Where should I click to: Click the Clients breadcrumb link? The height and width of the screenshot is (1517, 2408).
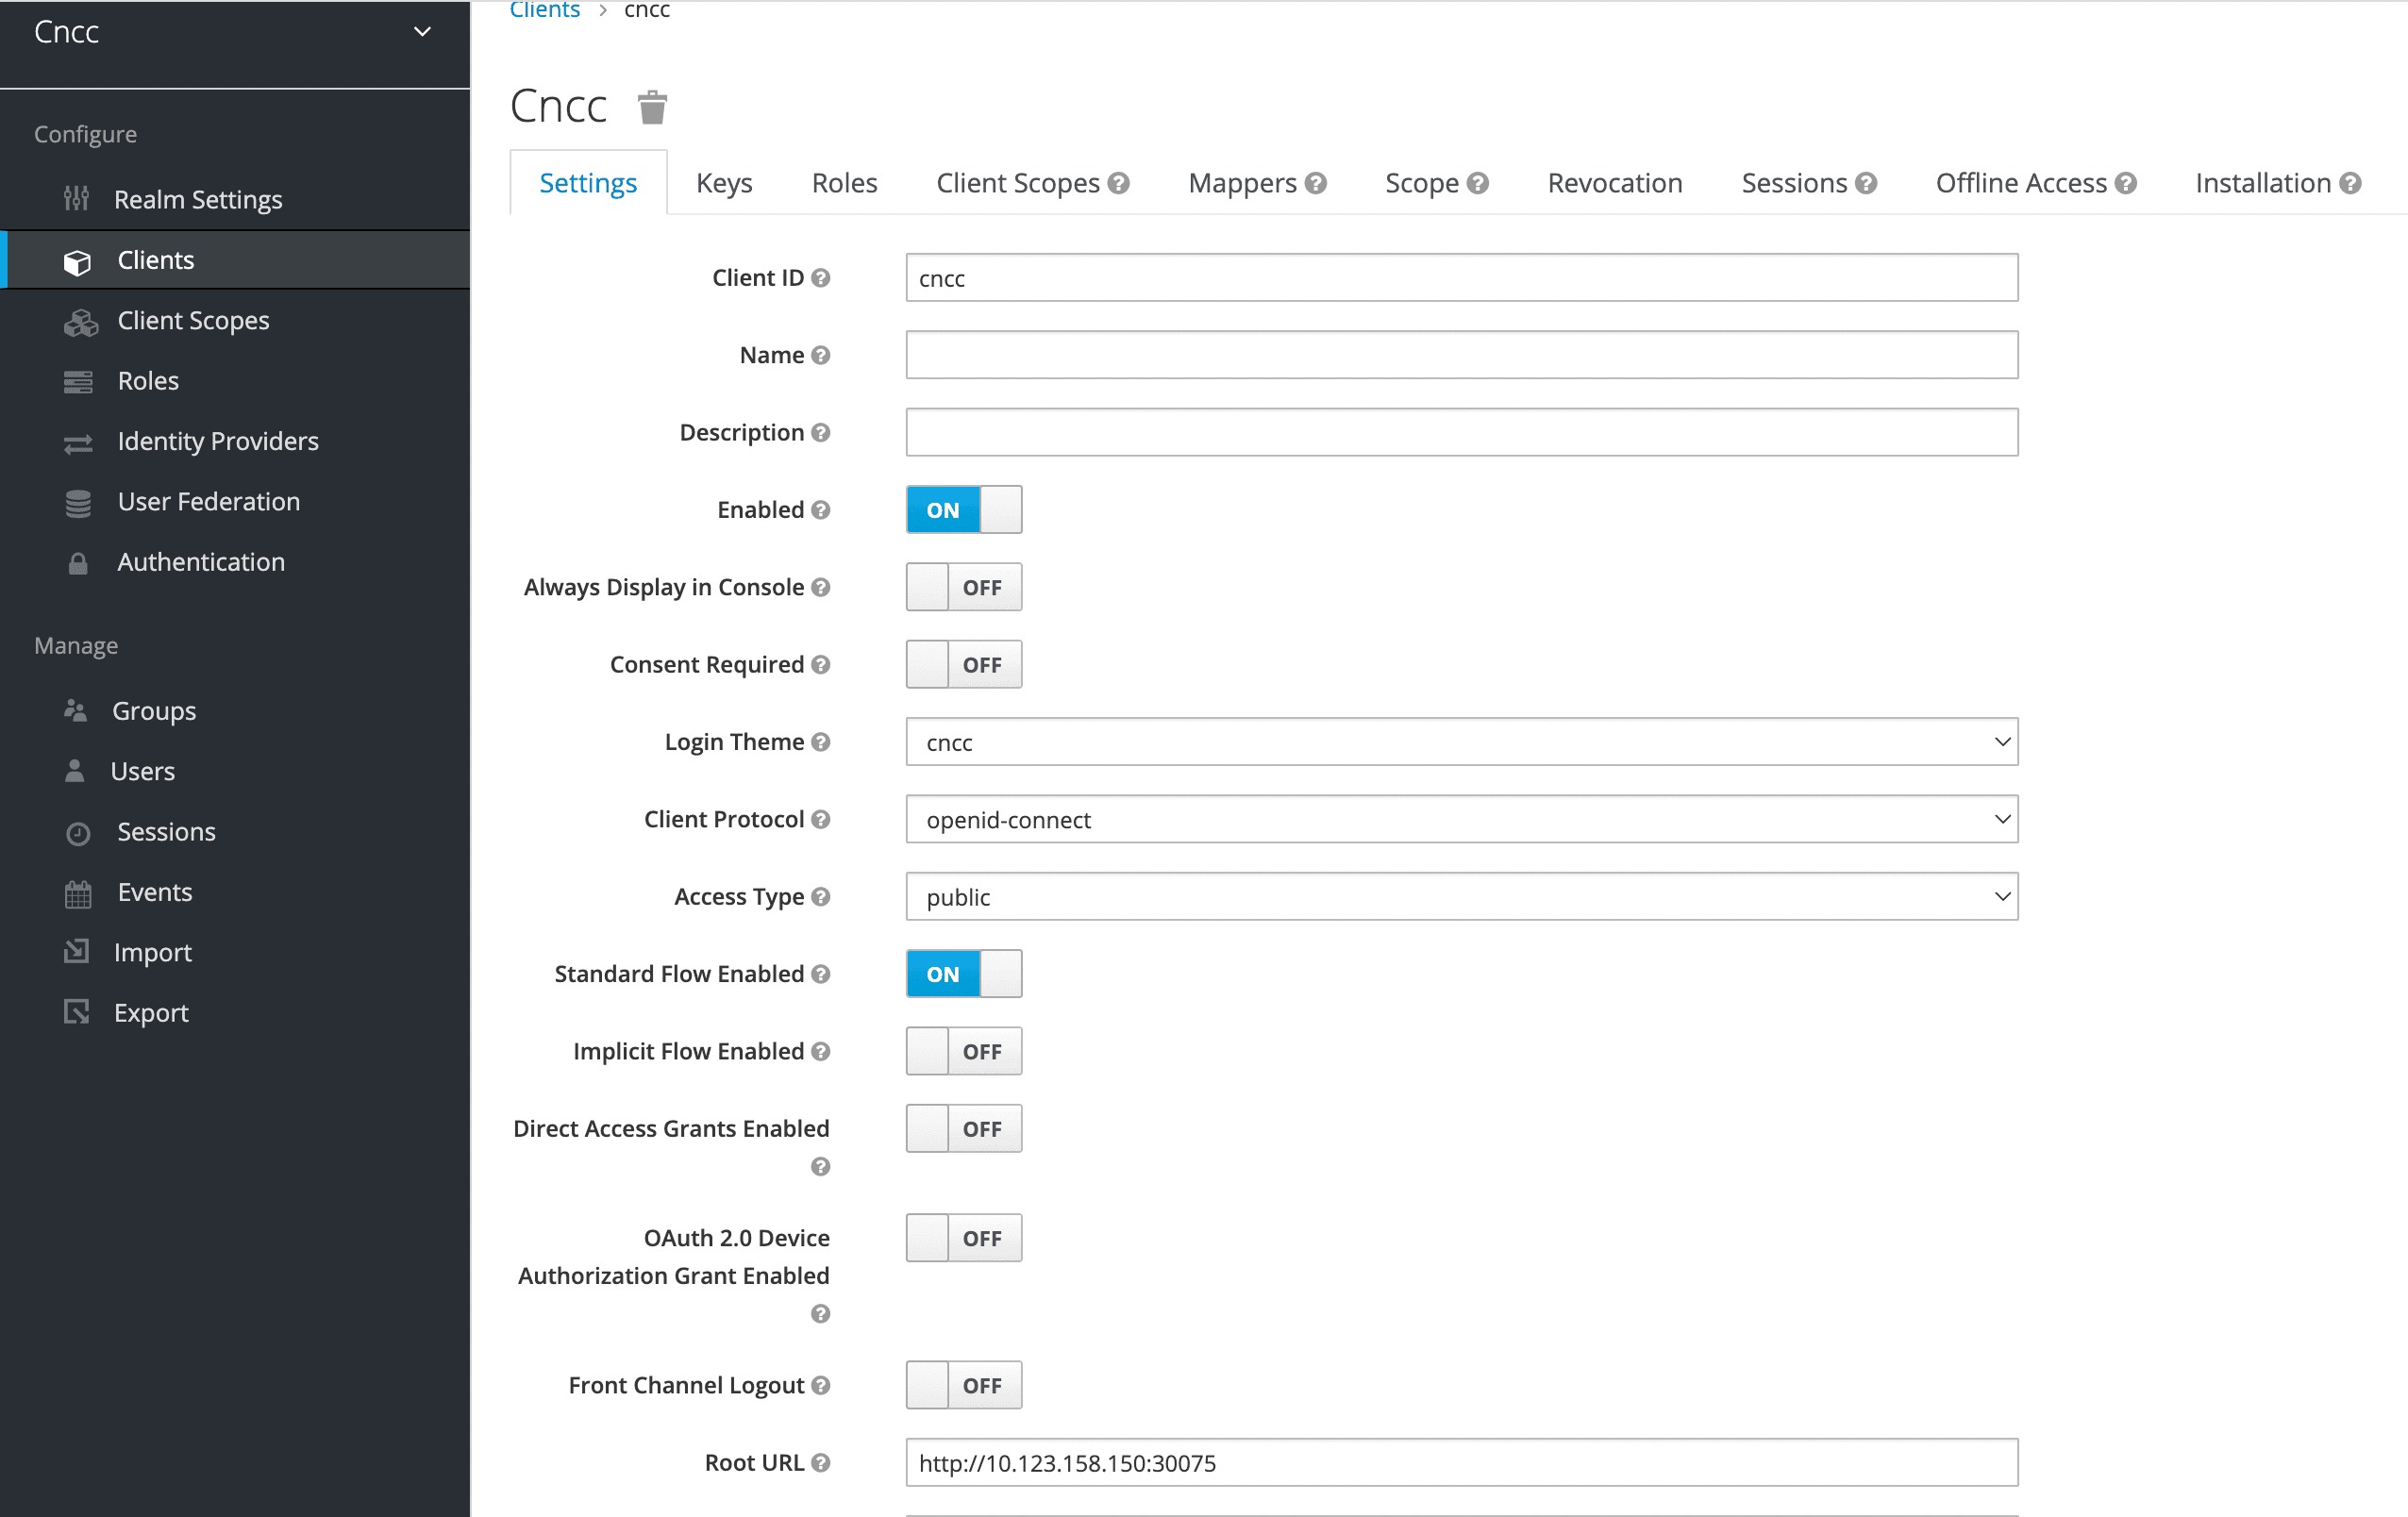coord(544,10)
